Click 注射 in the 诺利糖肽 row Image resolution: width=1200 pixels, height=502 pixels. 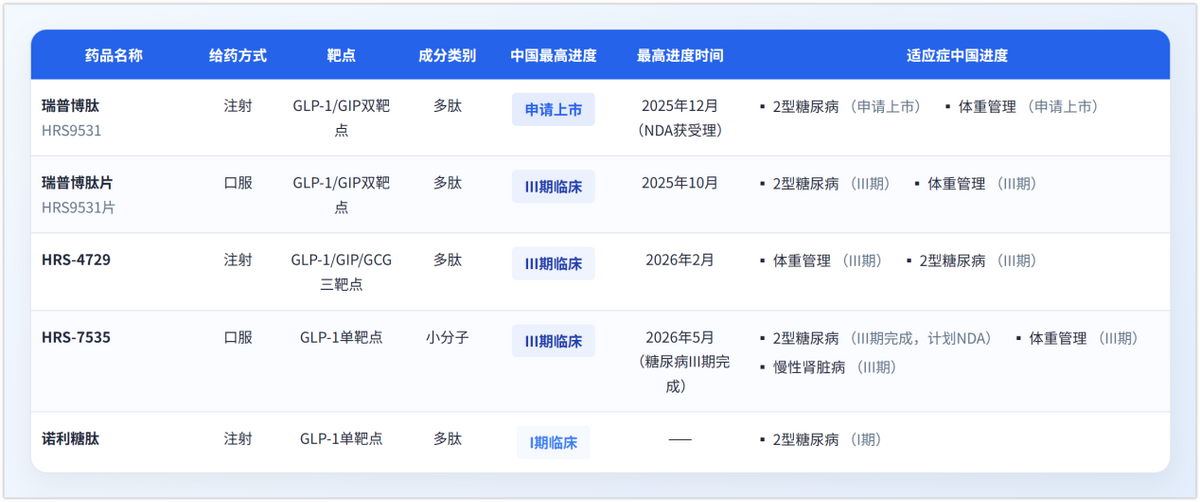point(238,438)
